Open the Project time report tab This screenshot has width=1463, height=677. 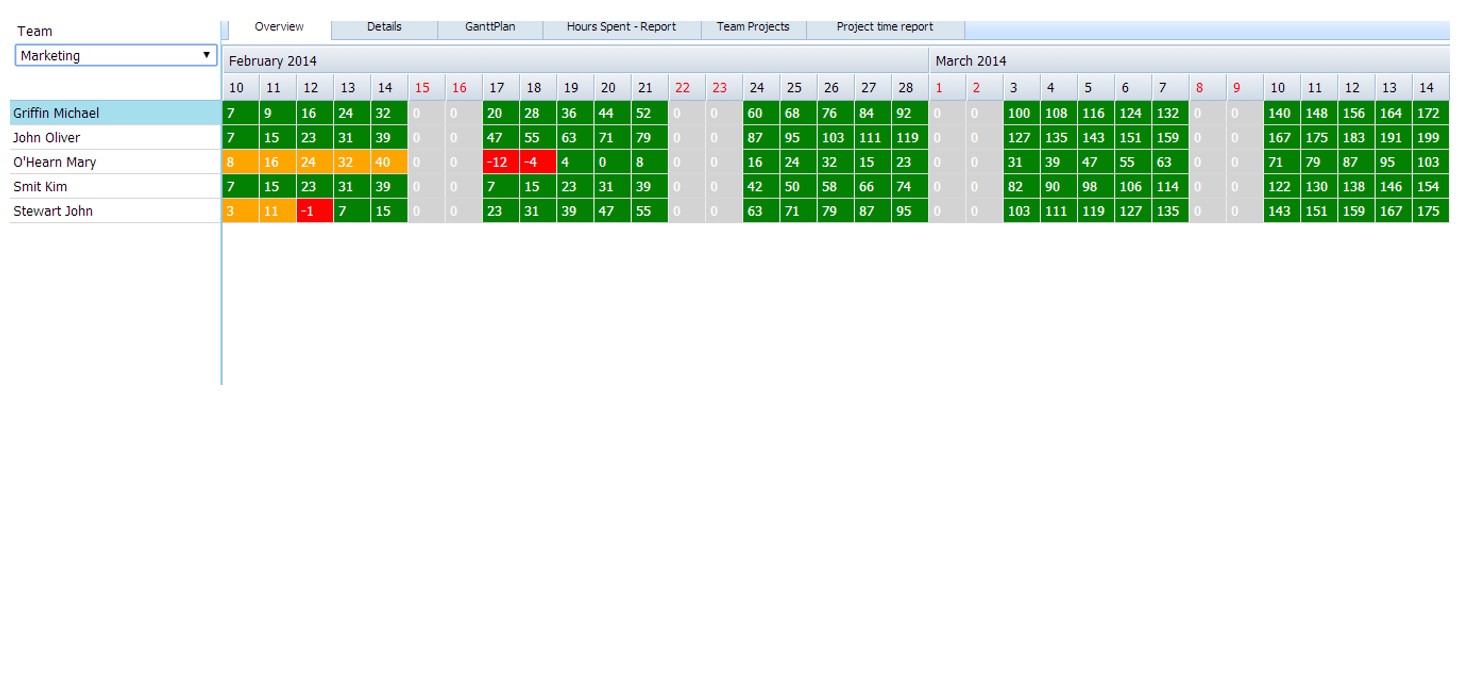pos(885,27)
